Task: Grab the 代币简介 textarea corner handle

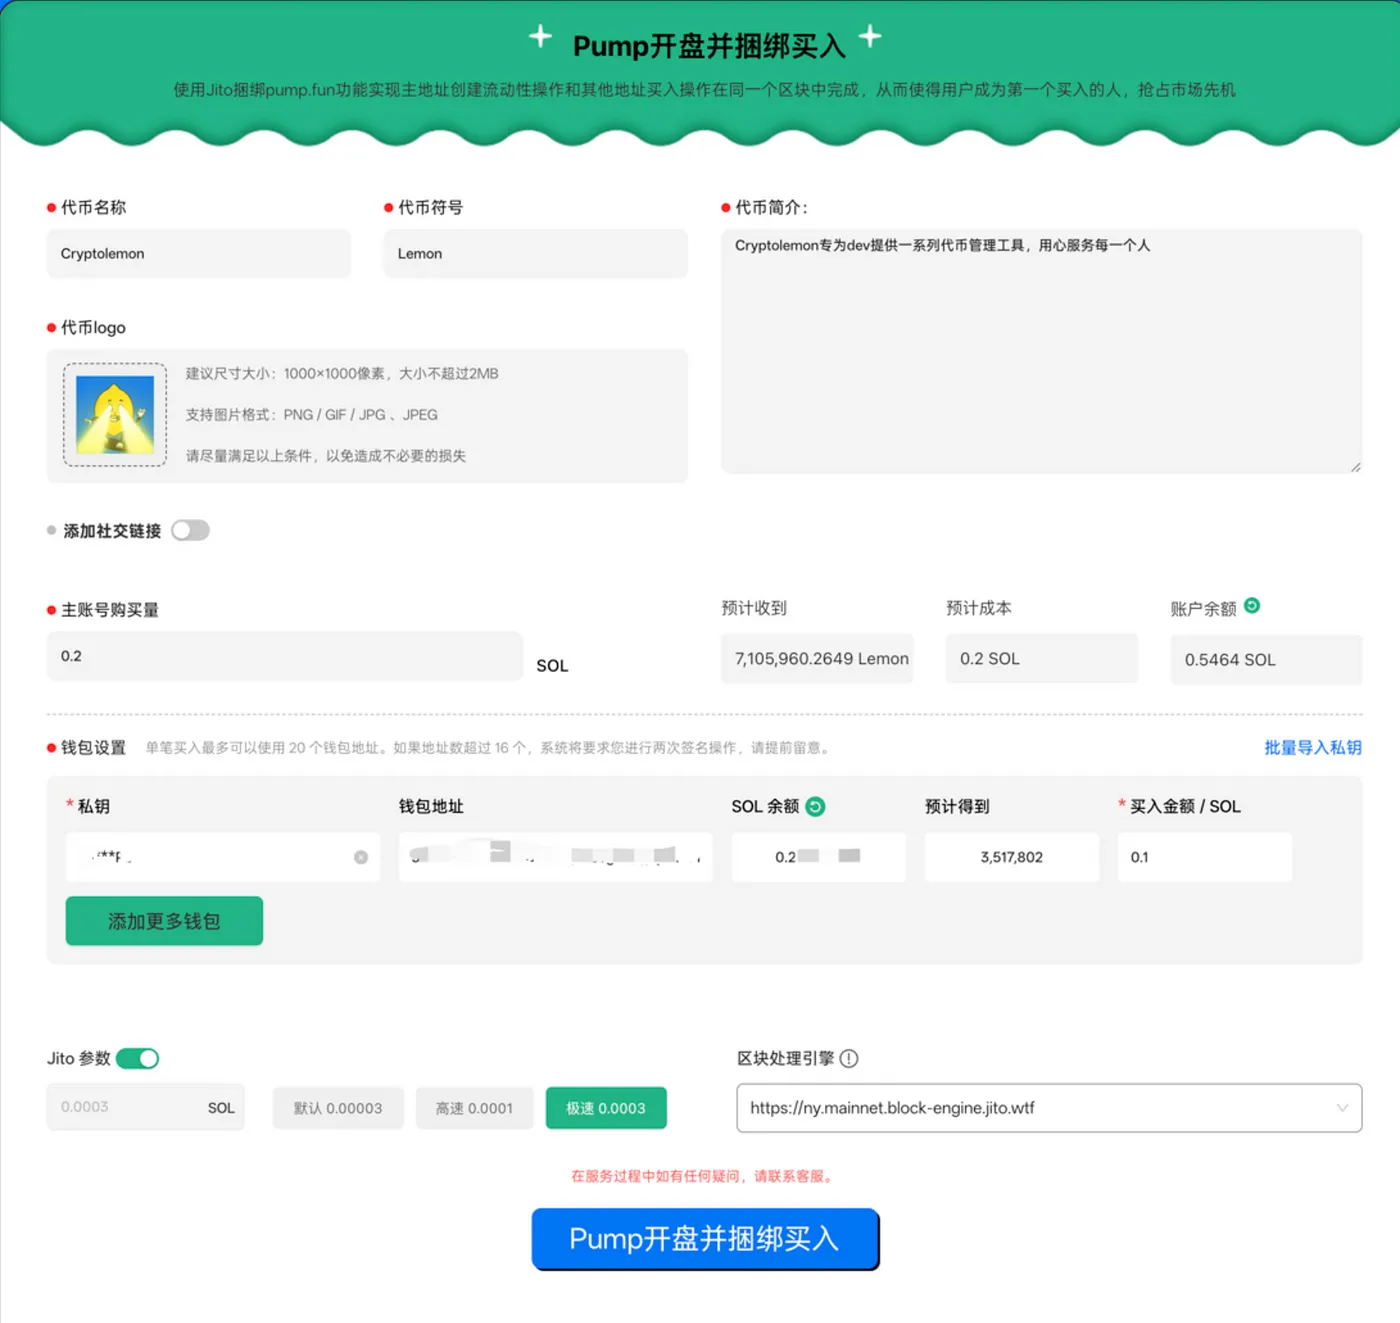Action: [1355, 466]
